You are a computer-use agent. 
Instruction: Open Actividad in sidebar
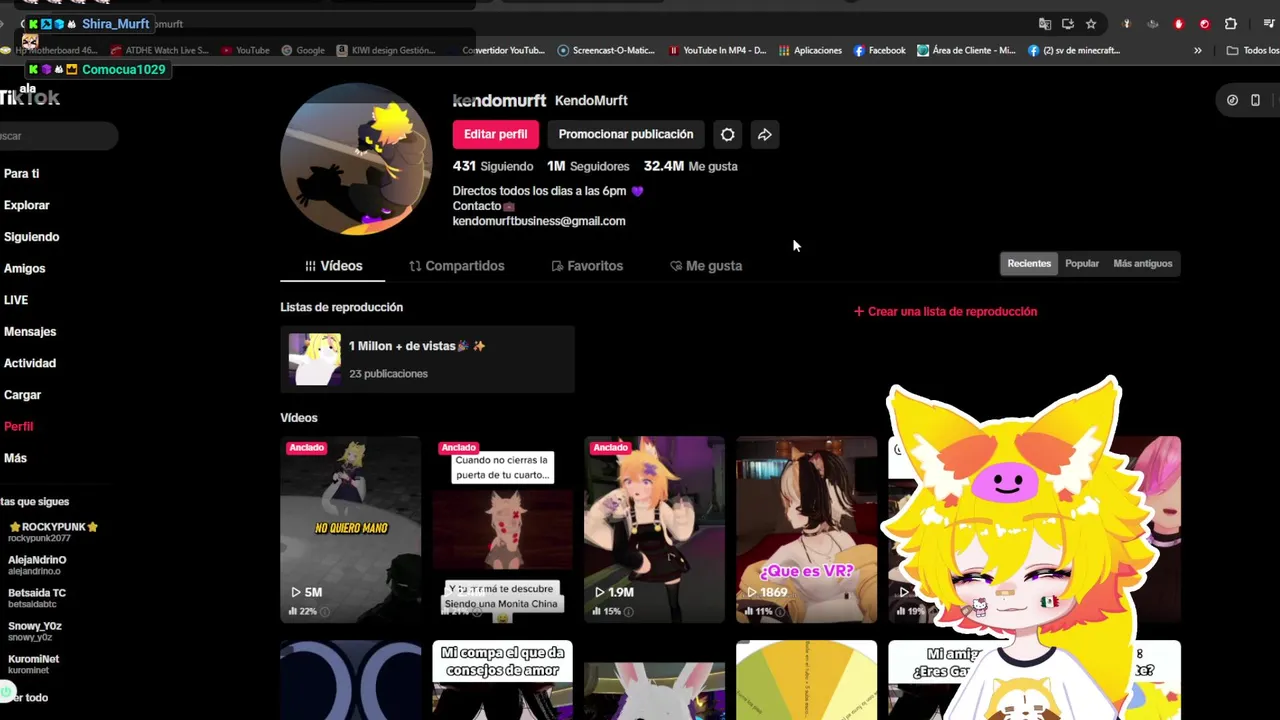point(29,363)
